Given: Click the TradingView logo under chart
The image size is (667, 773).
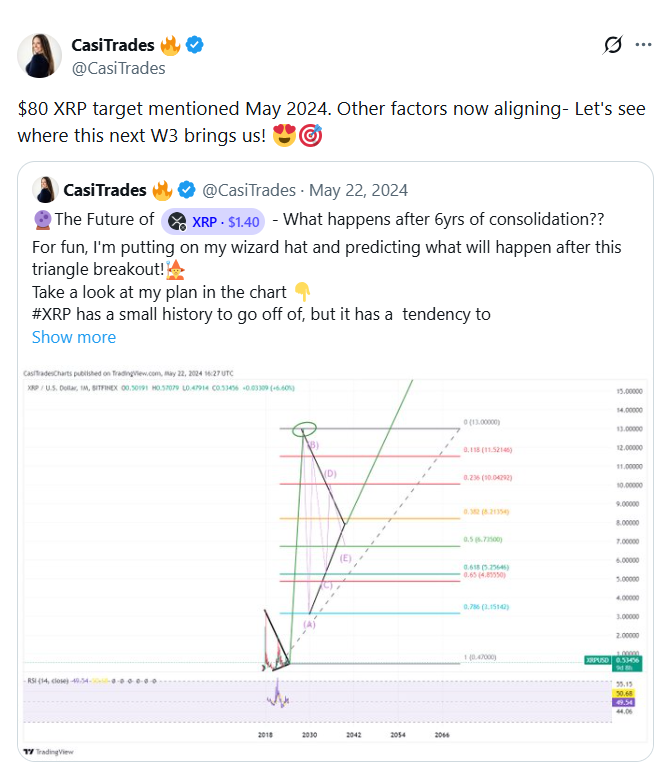Looking at the screenshot, I should 42,751.
